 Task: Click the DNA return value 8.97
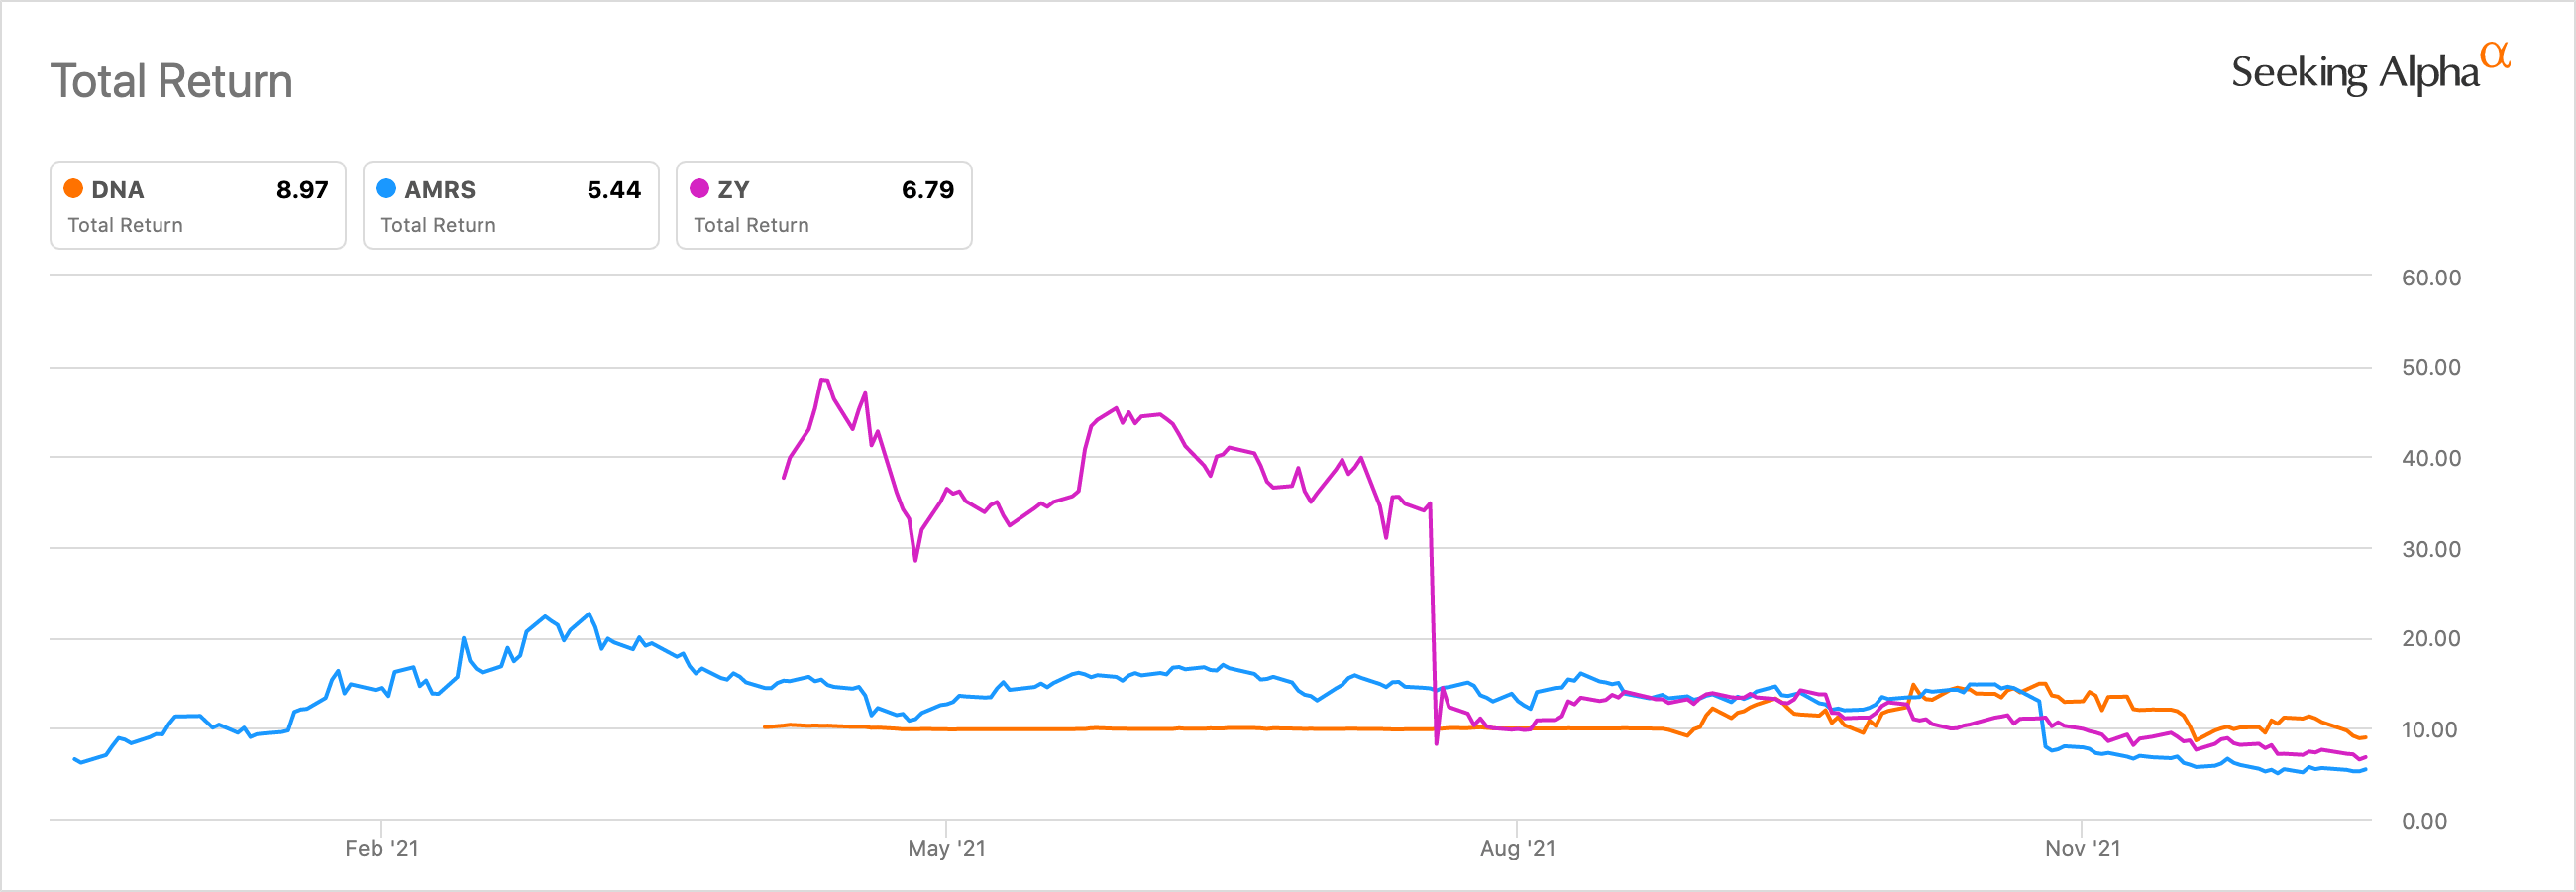[302, 190]
